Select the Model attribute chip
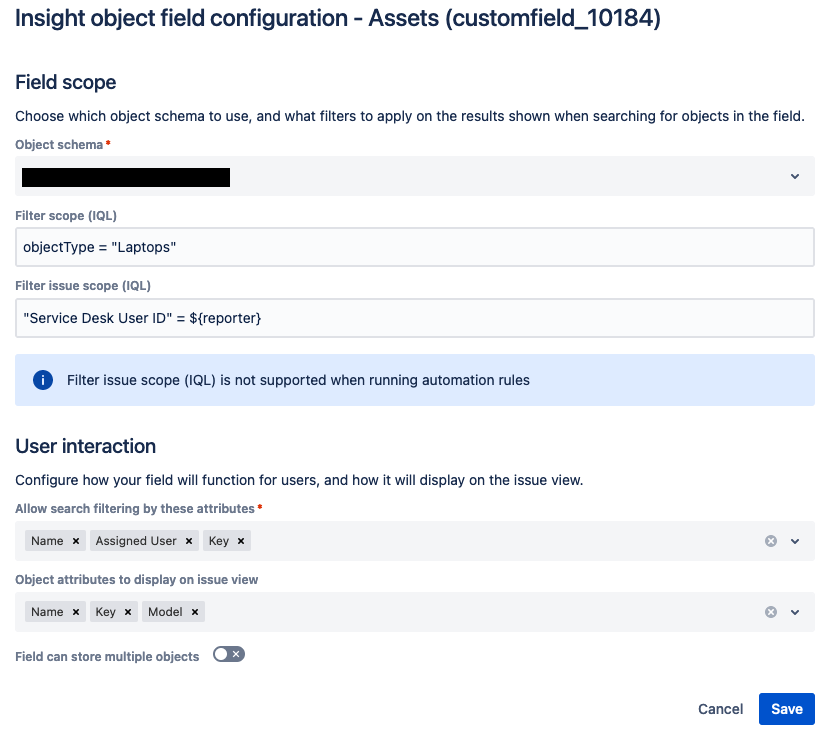The image size is (829, 744). pos(165,612)
